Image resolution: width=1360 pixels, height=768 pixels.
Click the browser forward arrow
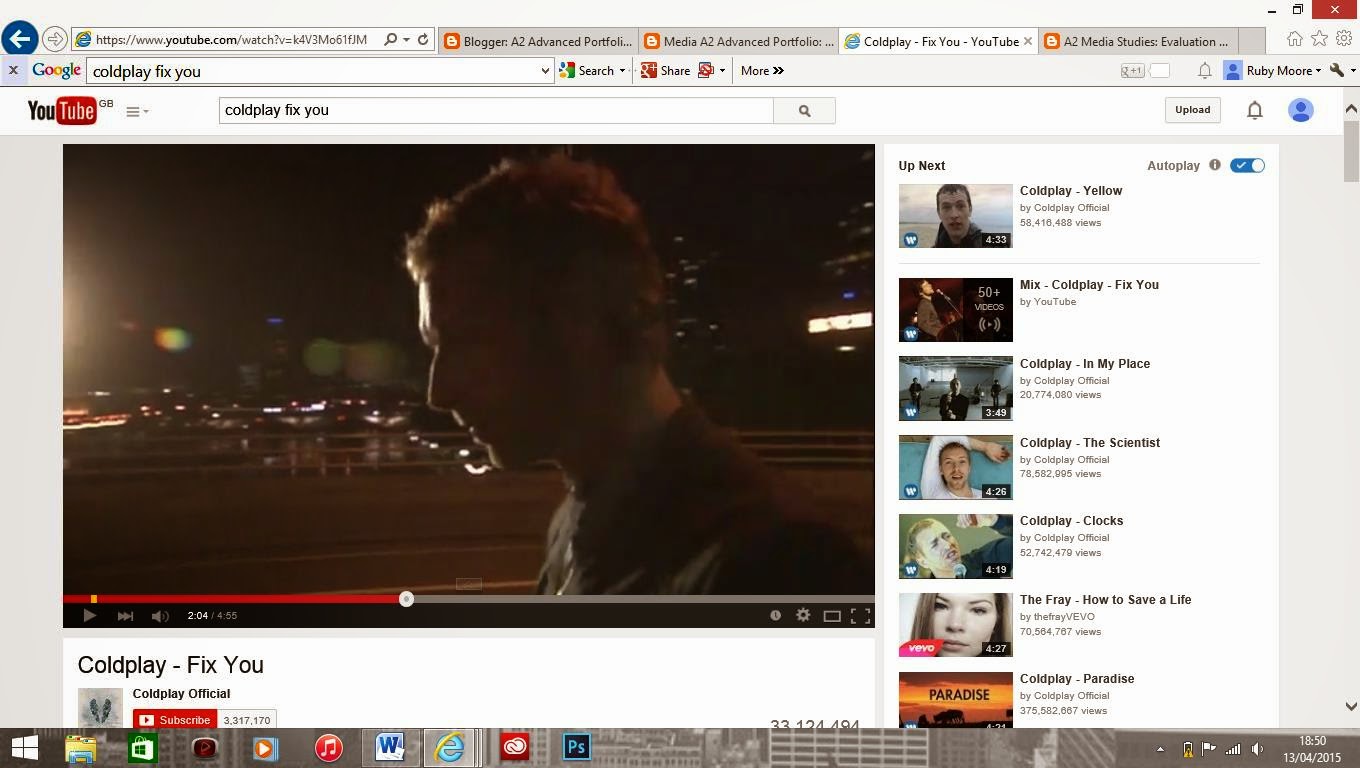[x=55, y=40]
